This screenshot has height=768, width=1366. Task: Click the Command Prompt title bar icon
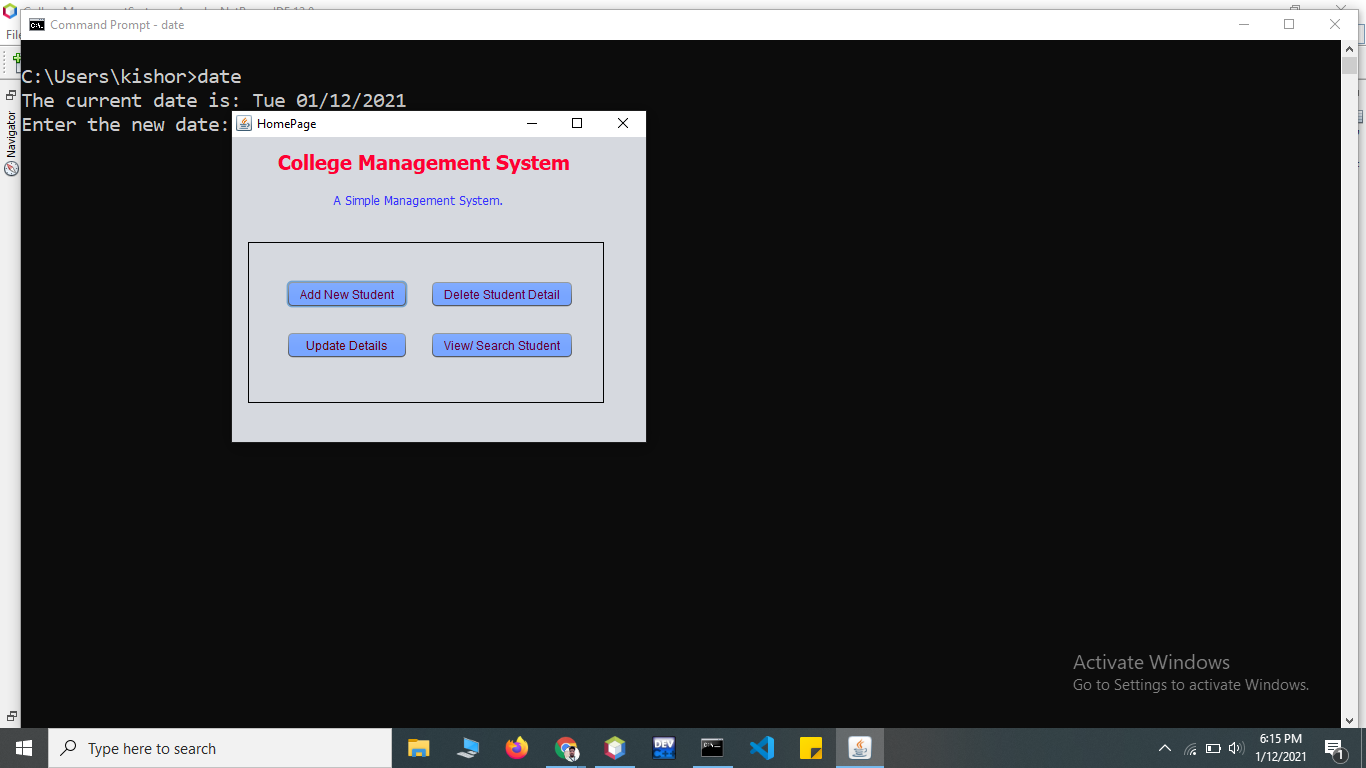[x=37, y=25]
